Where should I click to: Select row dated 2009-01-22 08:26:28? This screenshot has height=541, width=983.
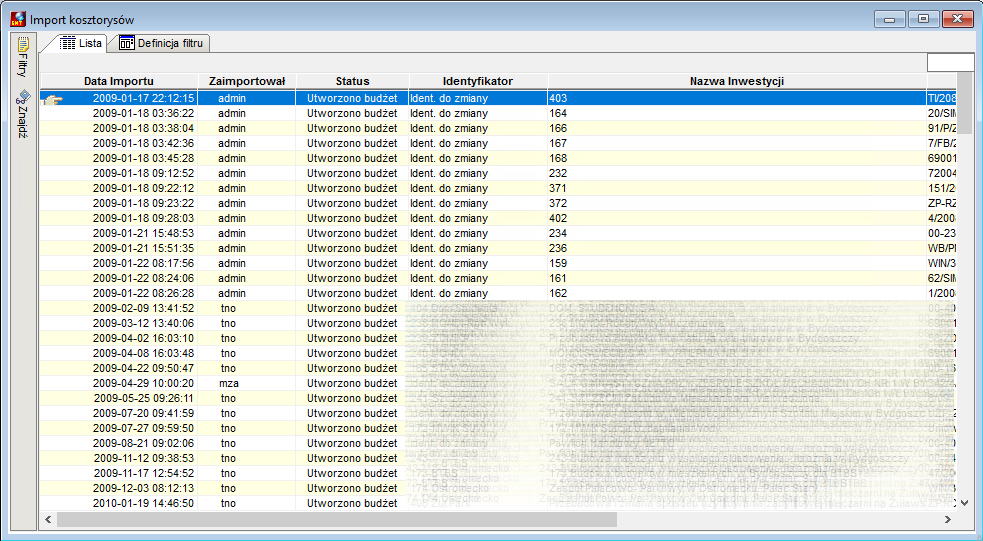(498, 294)
